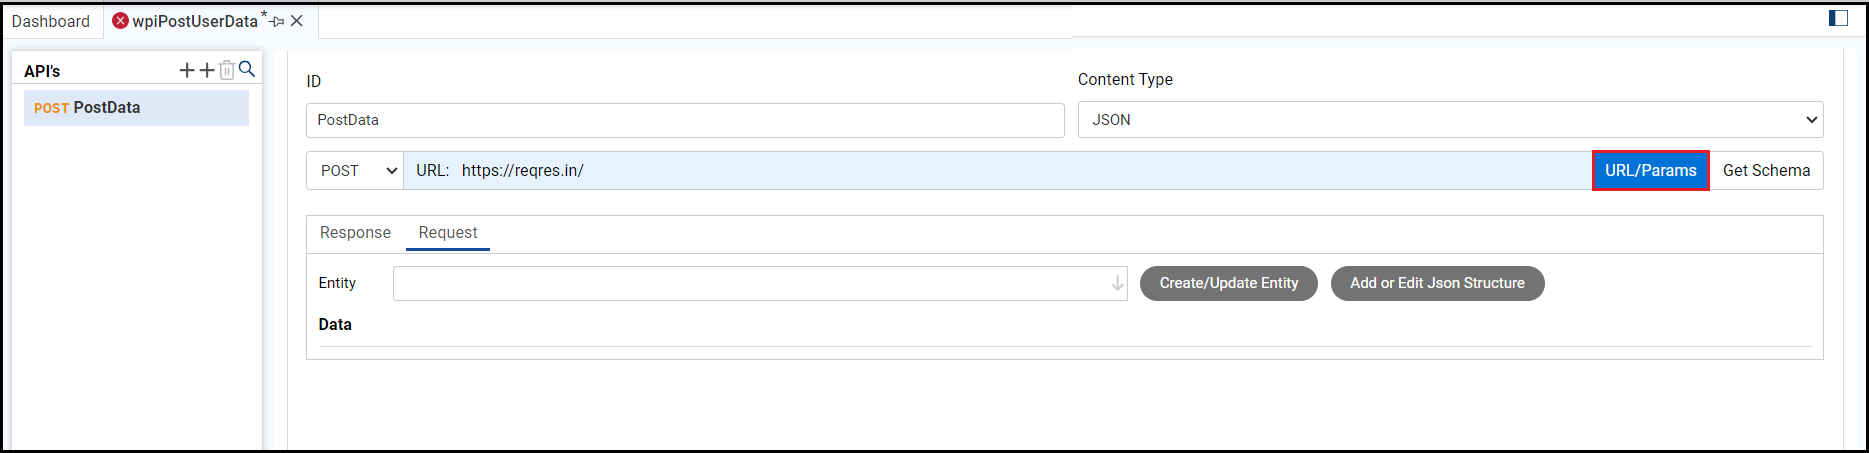Open the Entity combo box
This screenshot has width=1869, height=453.
[x=750, y=284]
